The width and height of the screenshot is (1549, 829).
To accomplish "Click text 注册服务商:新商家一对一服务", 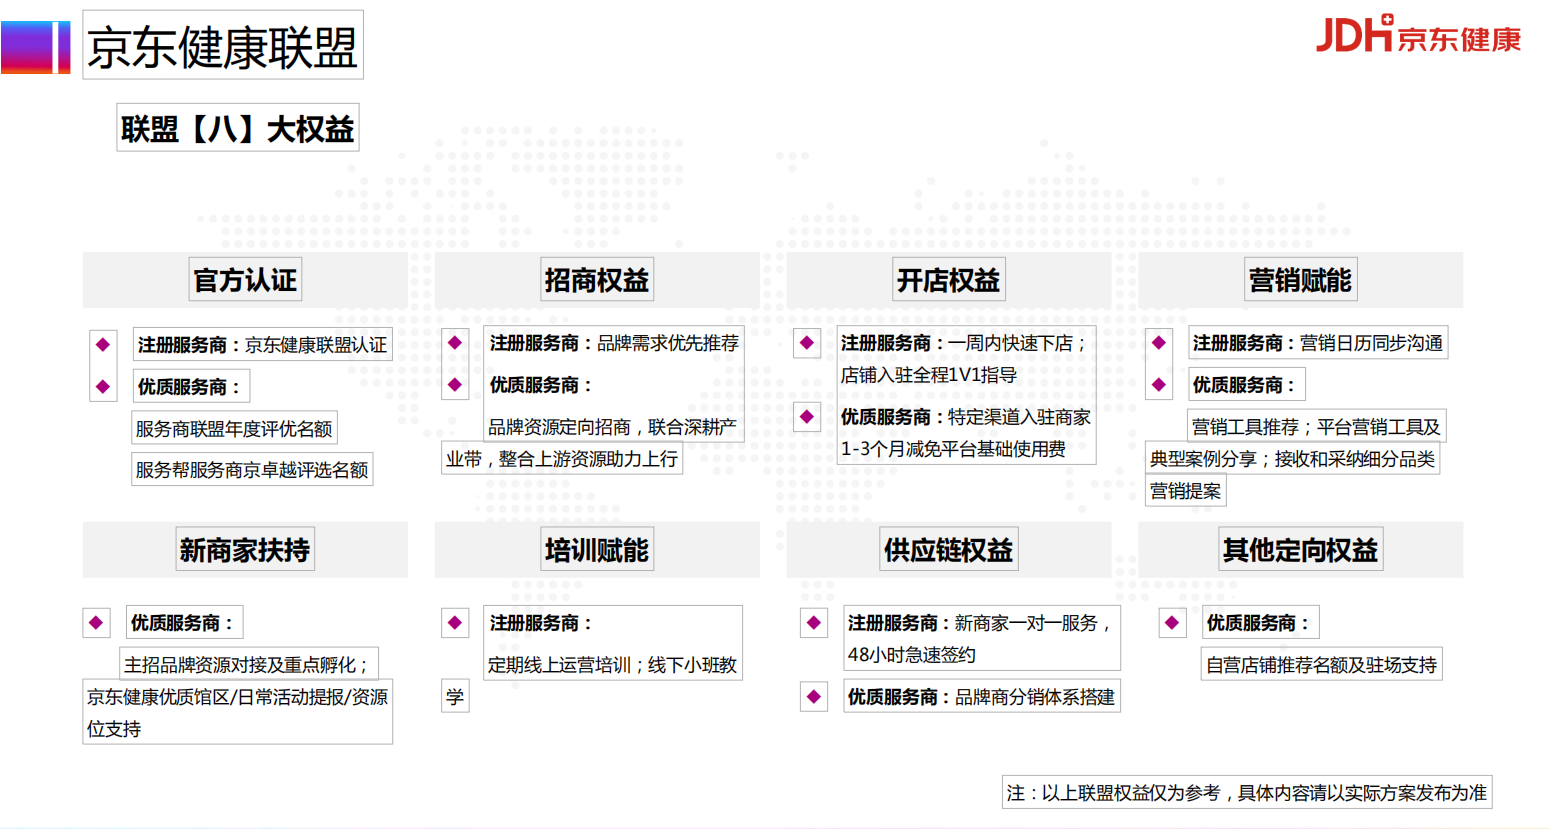I will coord(981,623).
